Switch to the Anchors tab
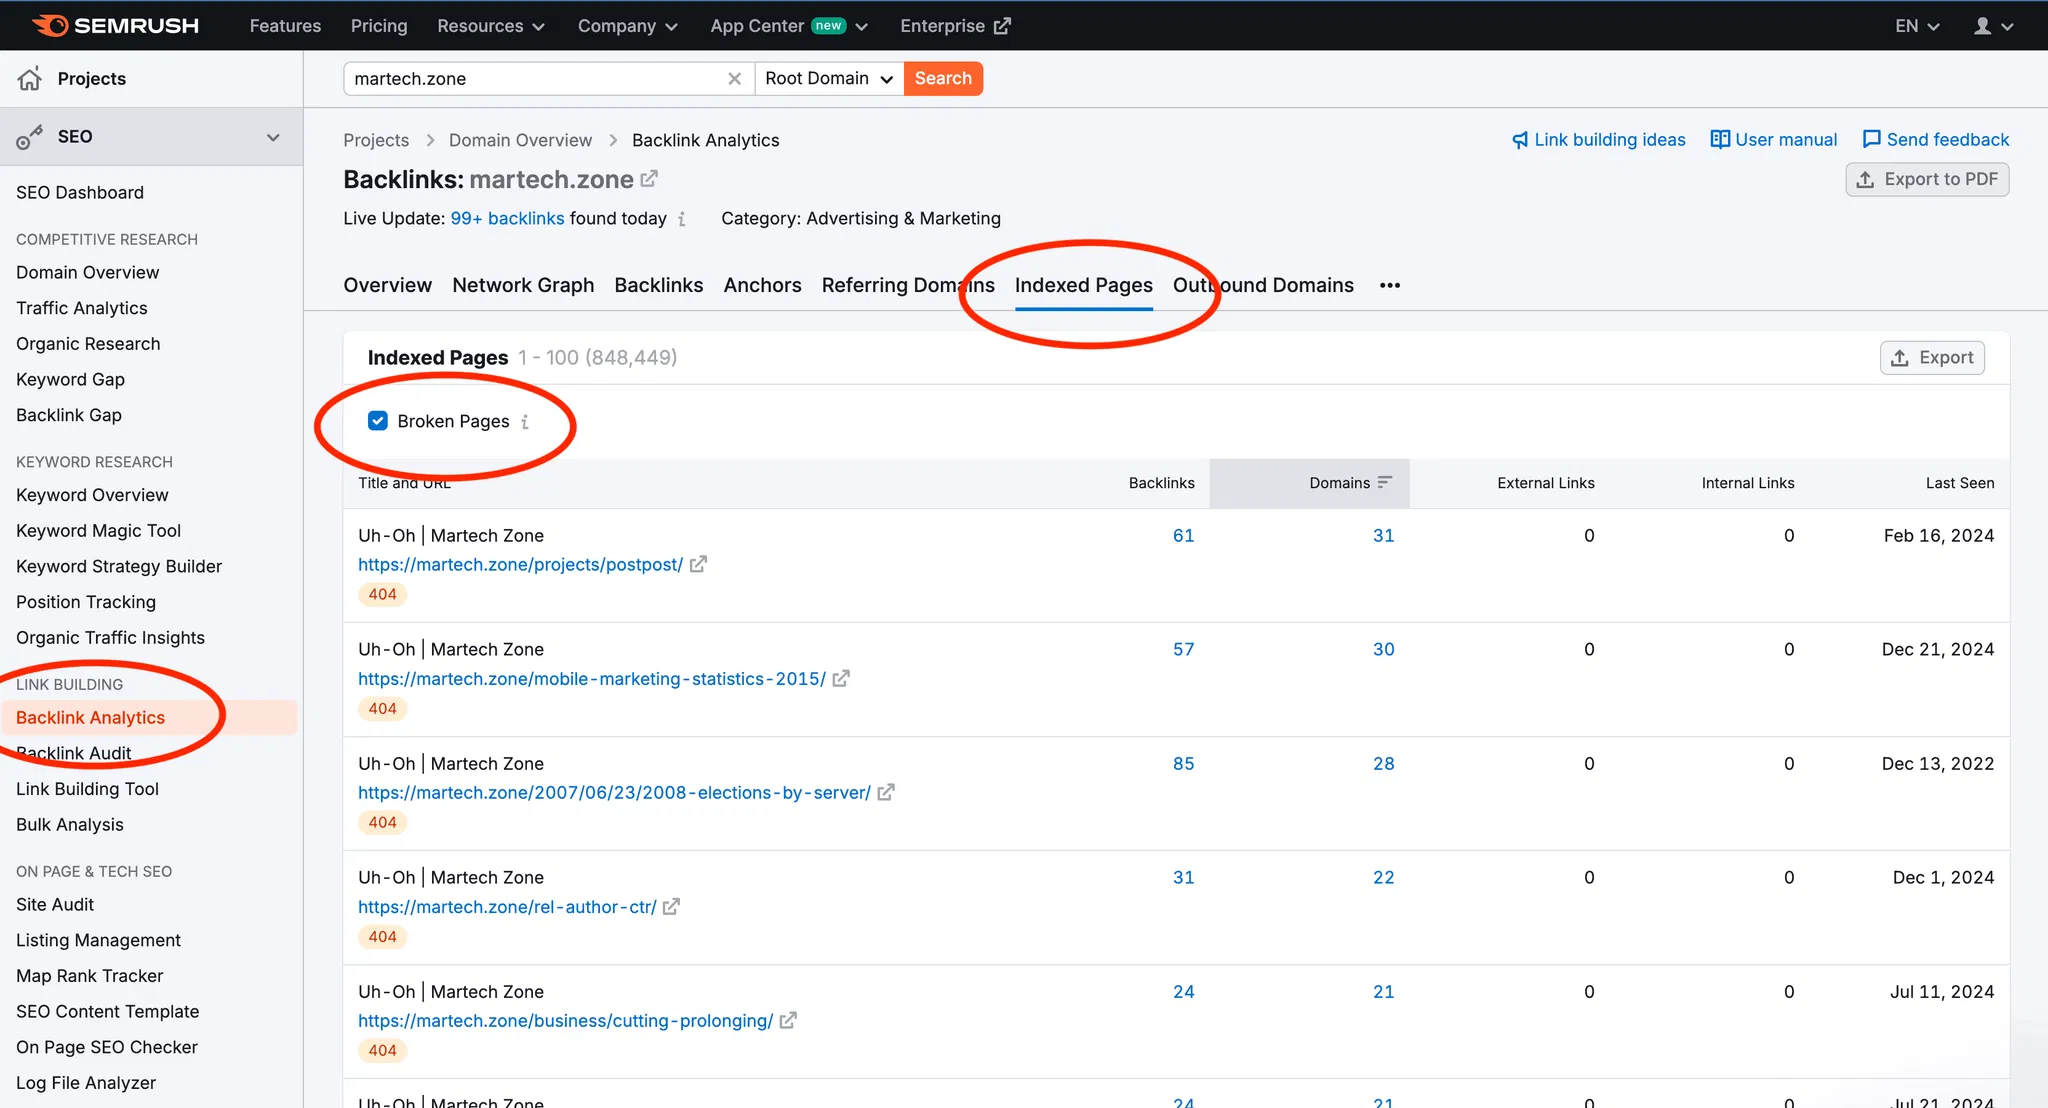The image size is (2048, 1108). tap(762, 286)
